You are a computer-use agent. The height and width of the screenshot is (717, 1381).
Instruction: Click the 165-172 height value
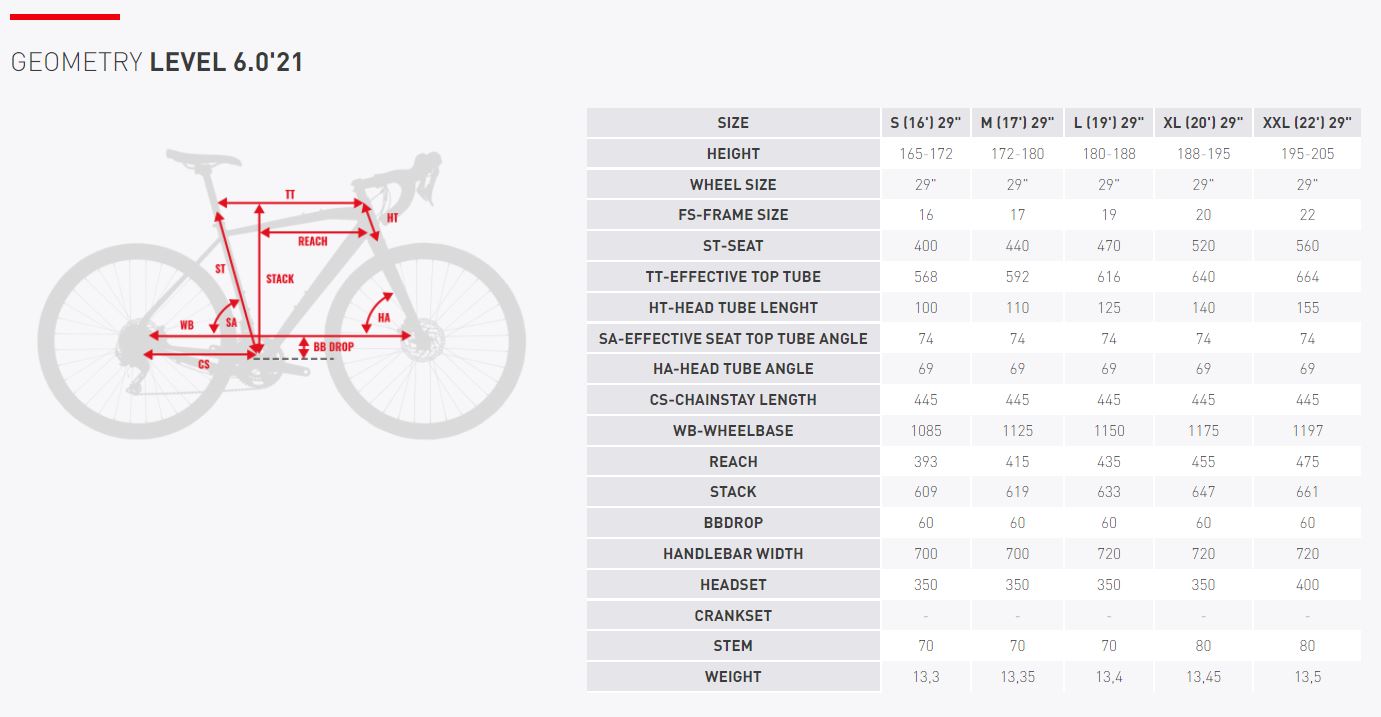925,154
